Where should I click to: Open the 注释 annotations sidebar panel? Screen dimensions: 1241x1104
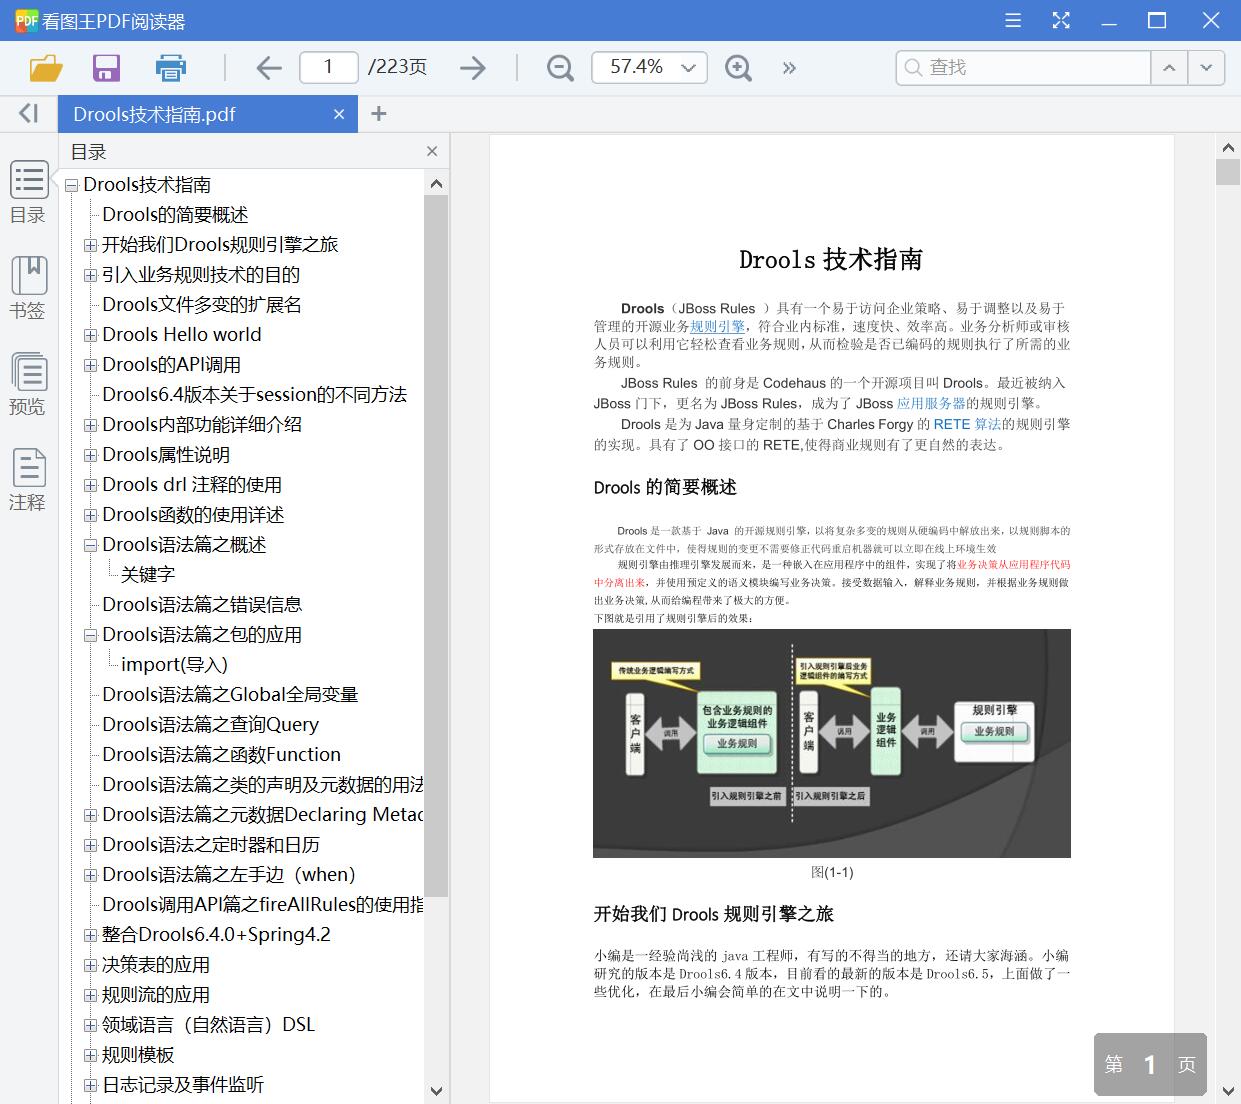pos(28,480)
